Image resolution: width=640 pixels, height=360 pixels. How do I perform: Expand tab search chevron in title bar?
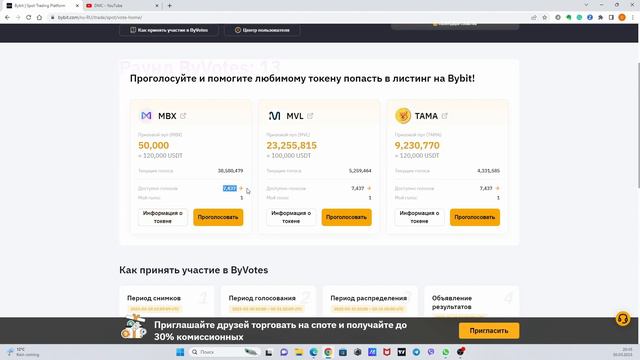[587, 5]
